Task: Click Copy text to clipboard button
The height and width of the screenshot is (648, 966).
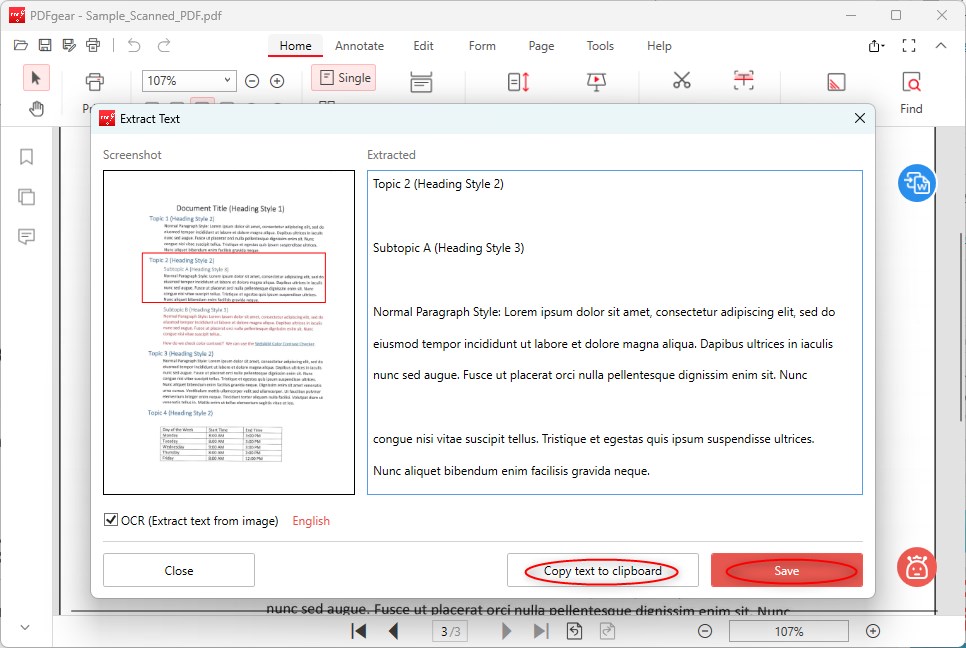Action: [x=602, y=571]
